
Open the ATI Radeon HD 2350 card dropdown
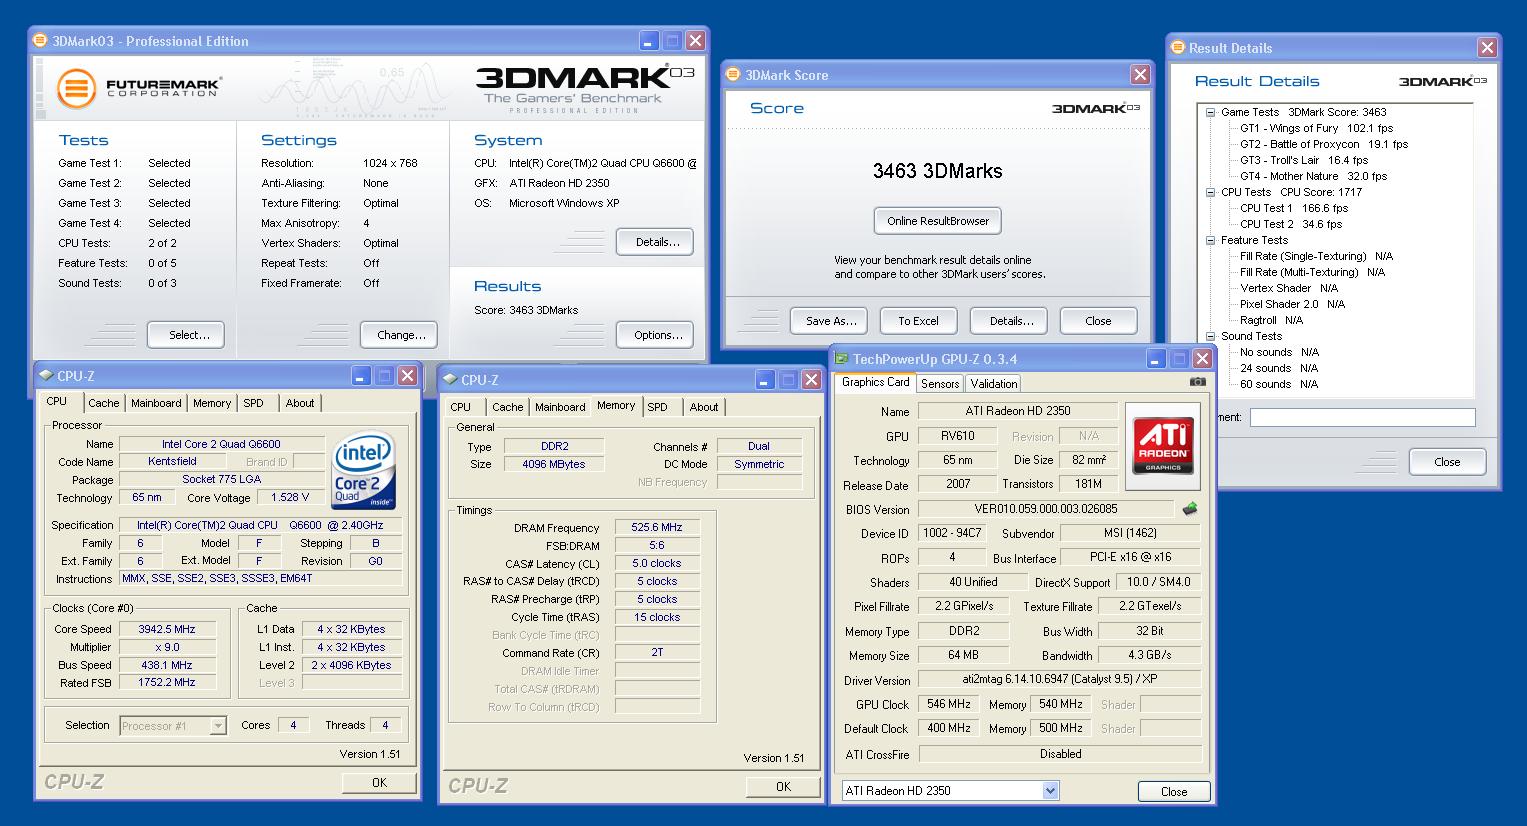point(1050,791)
